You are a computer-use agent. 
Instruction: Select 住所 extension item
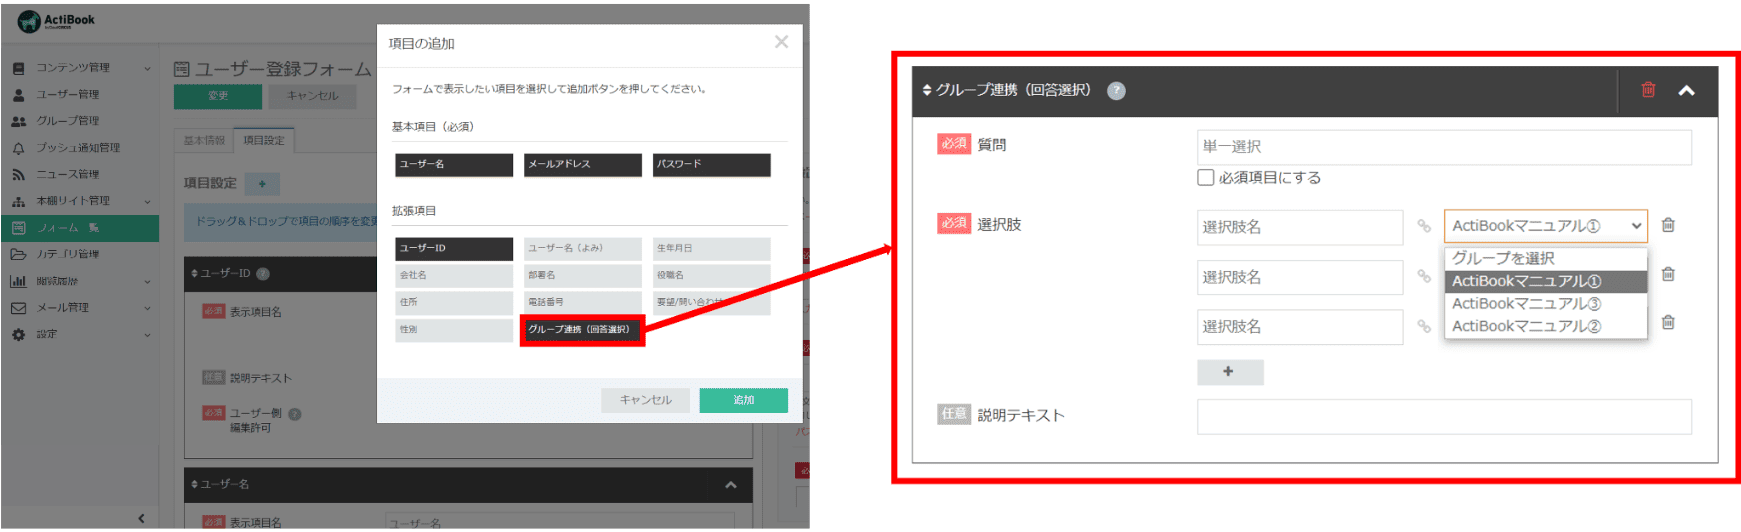pos(454,302)
